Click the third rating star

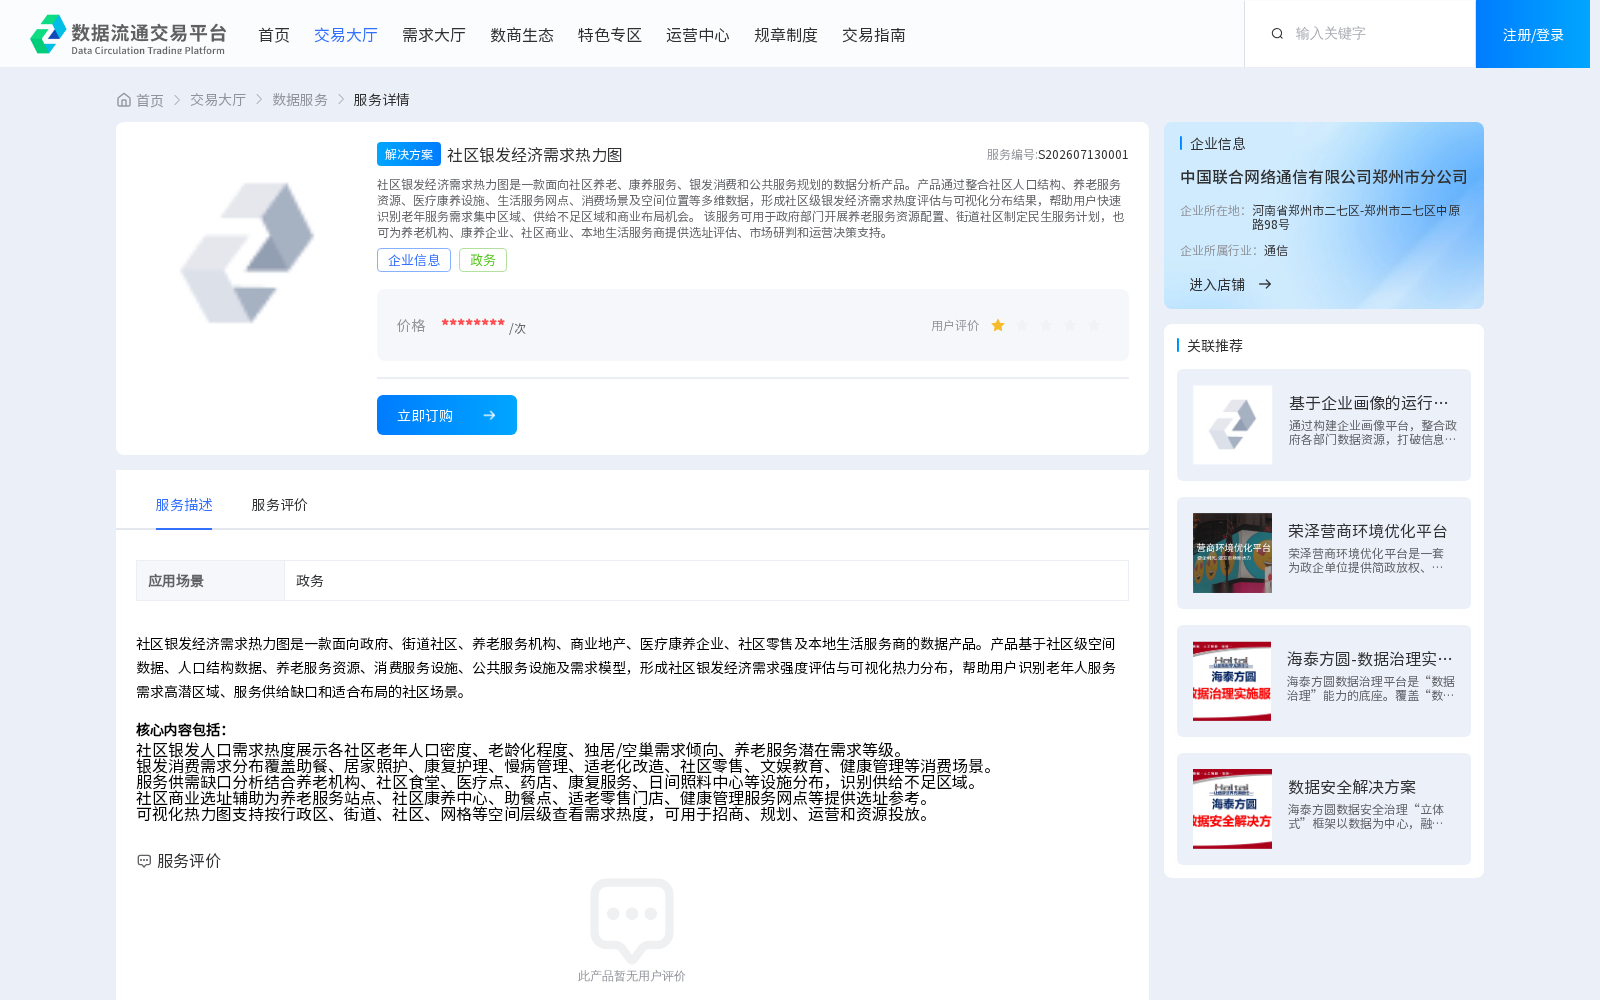[x=1046, y=325]
